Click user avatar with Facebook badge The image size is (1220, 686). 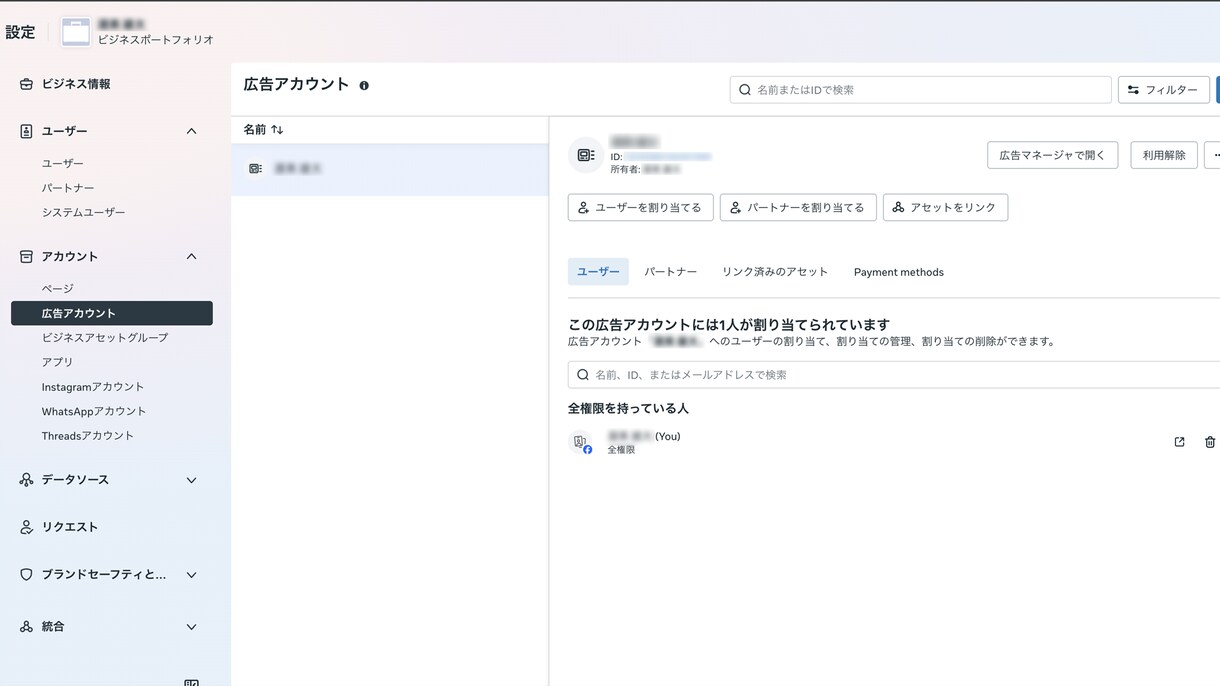(x=581, y=442)
